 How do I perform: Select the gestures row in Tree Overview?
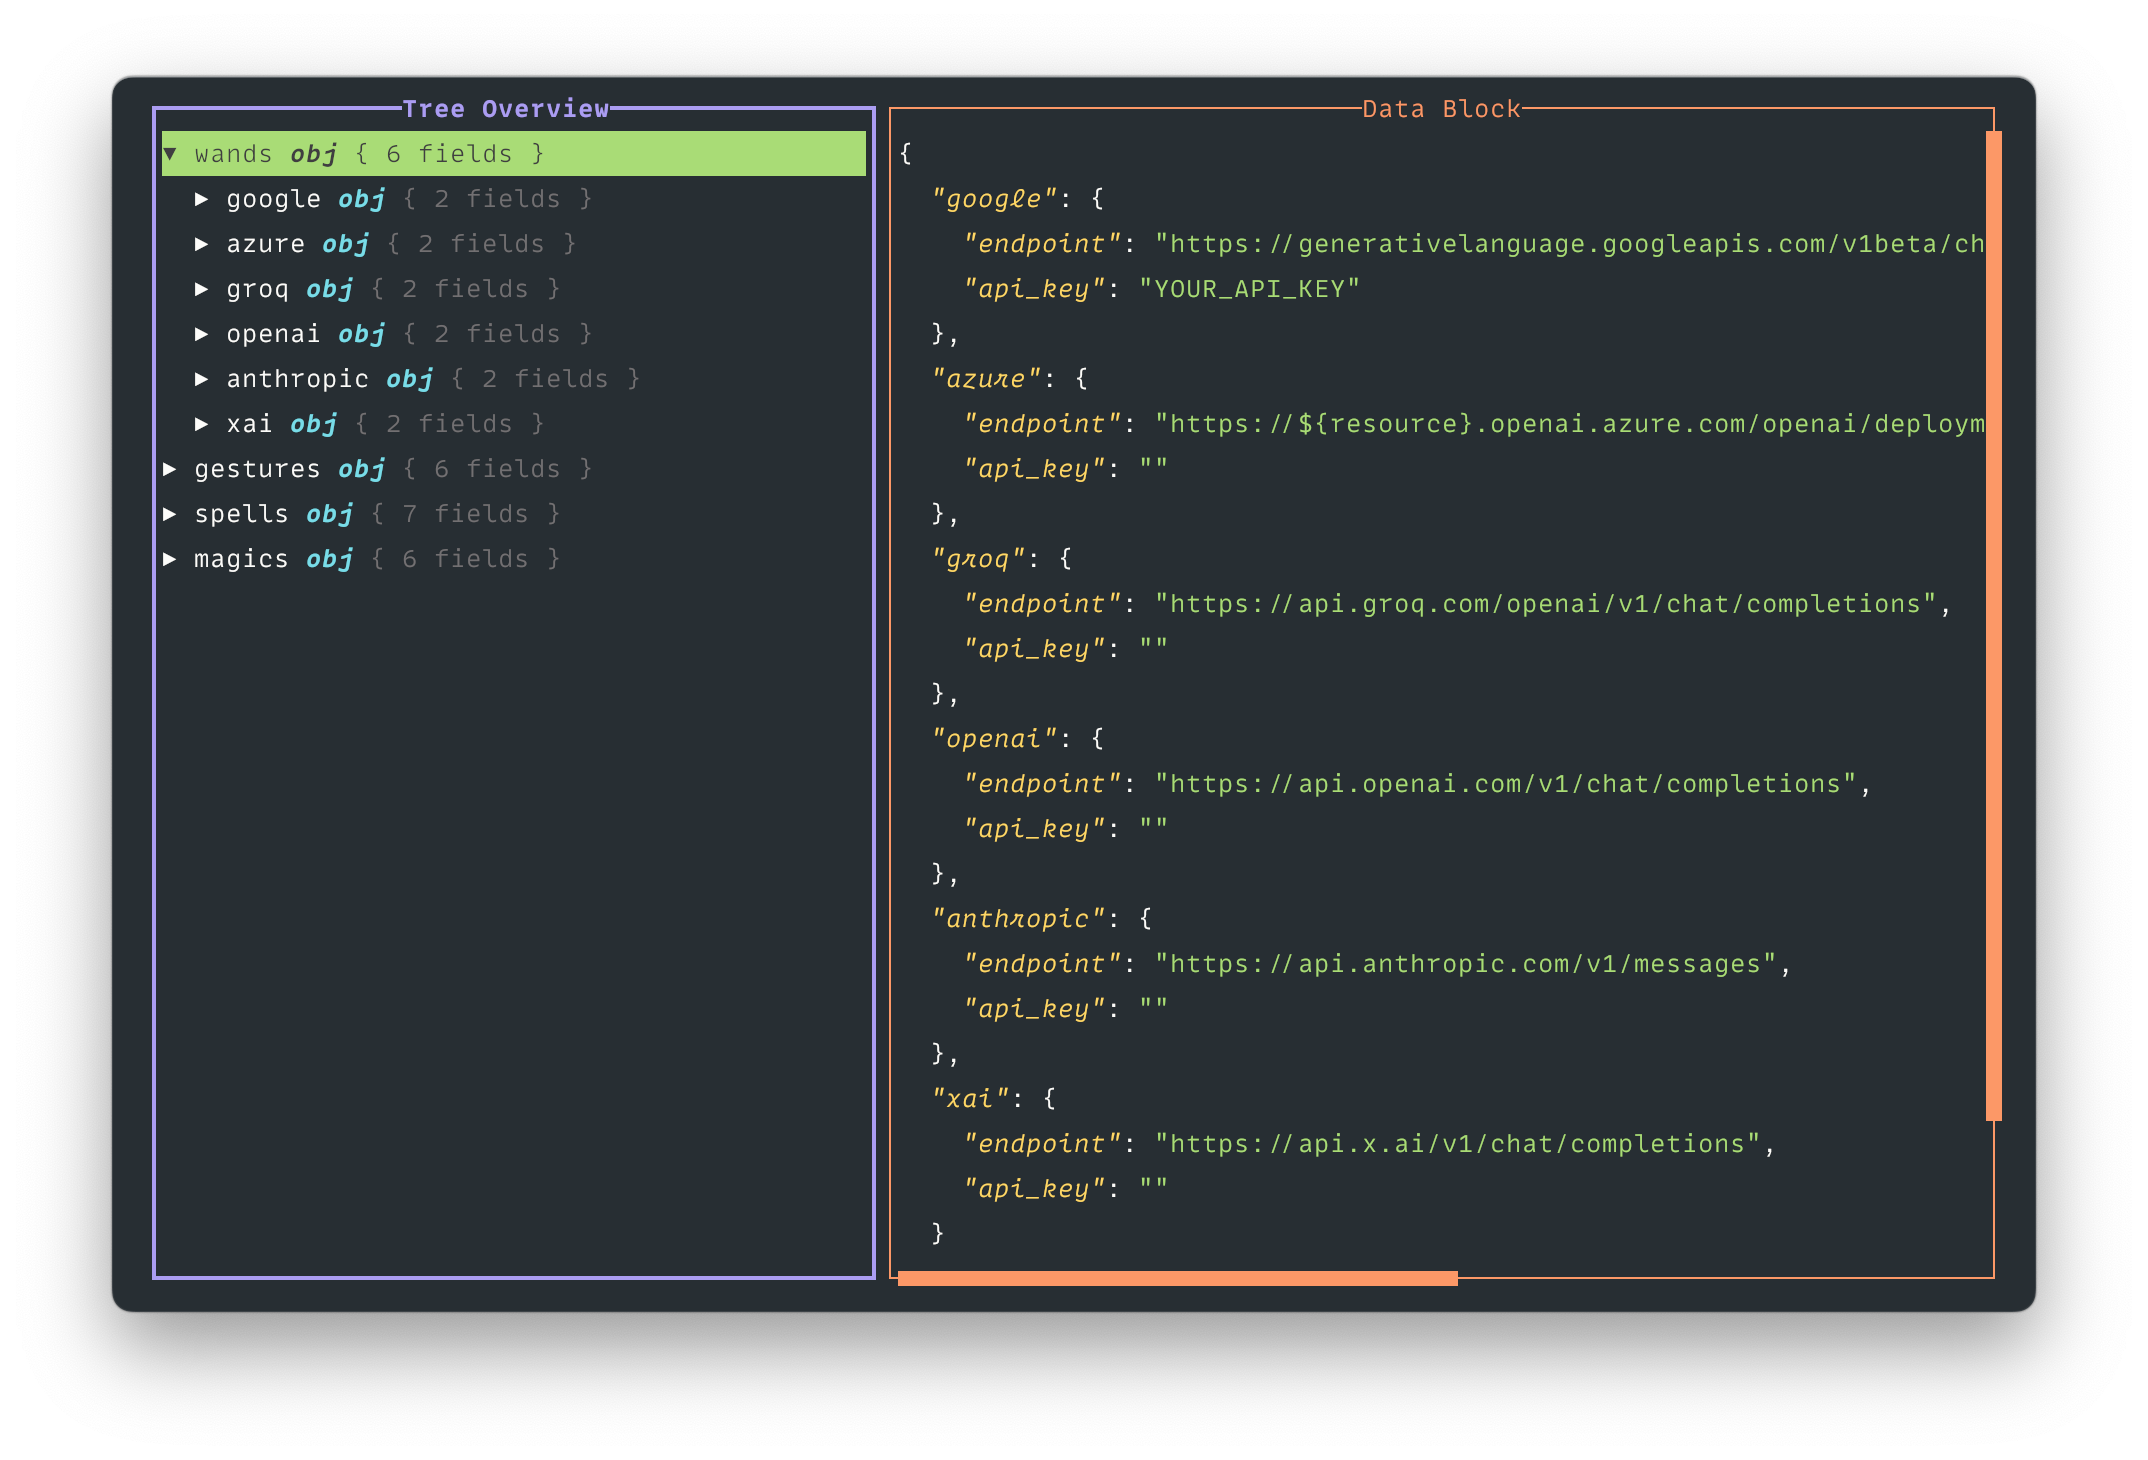[x=514, y=469]
